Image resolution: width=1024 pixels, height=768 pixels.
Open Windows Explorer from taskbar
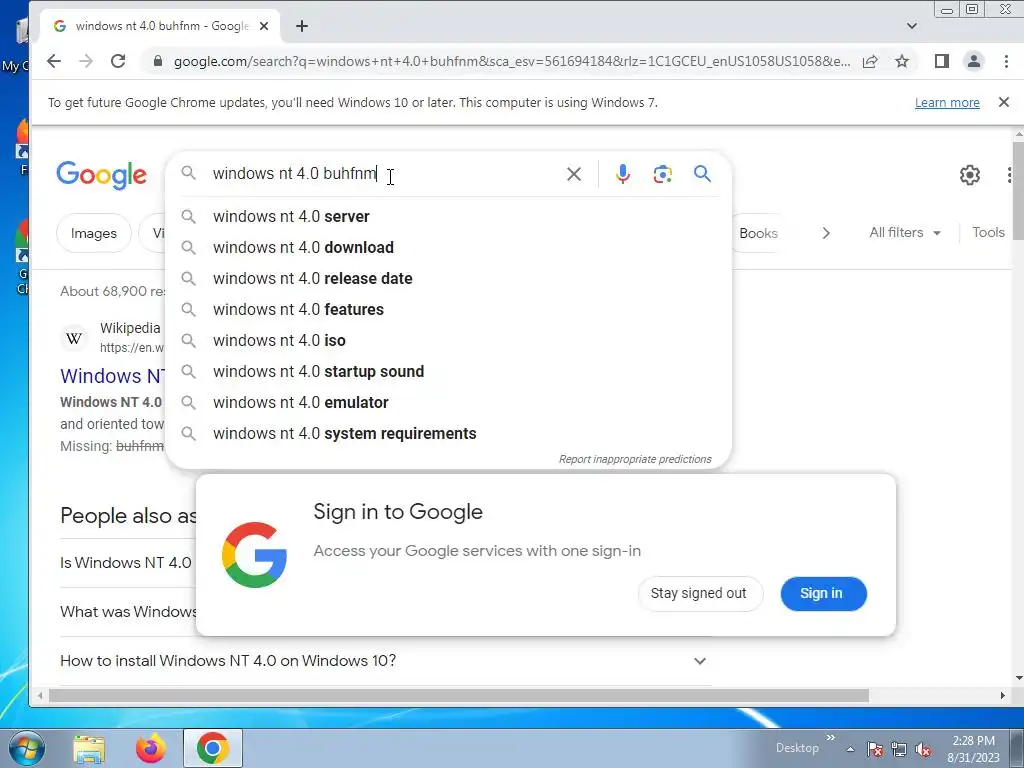[x=89, y=749]
